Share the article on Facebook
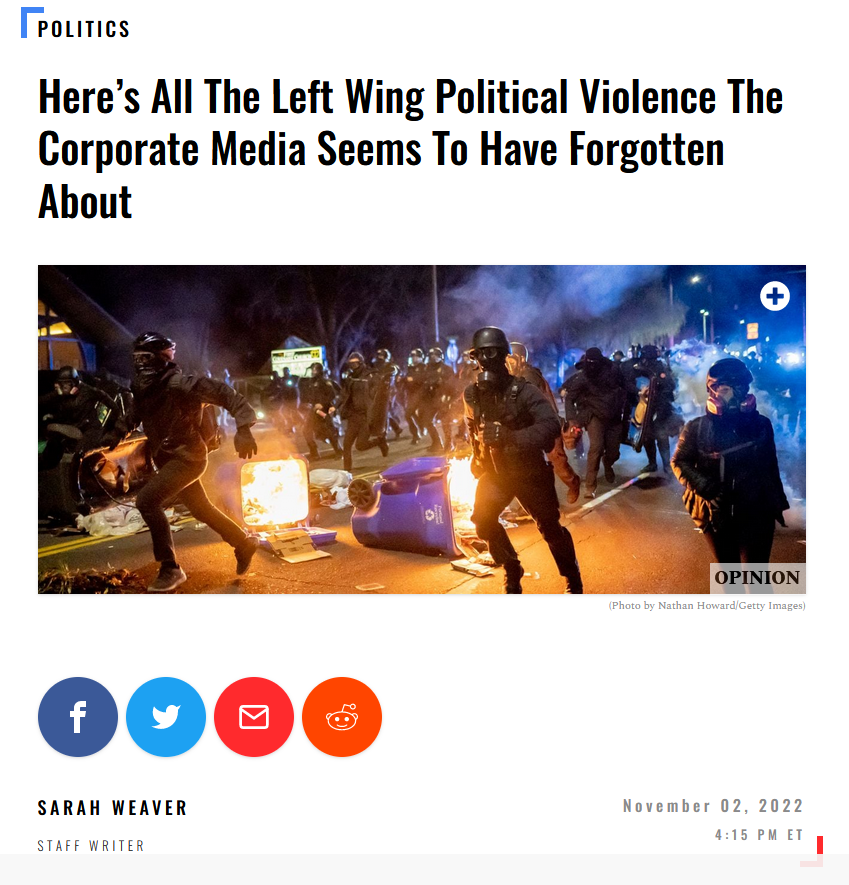 [x=78, y=717]
